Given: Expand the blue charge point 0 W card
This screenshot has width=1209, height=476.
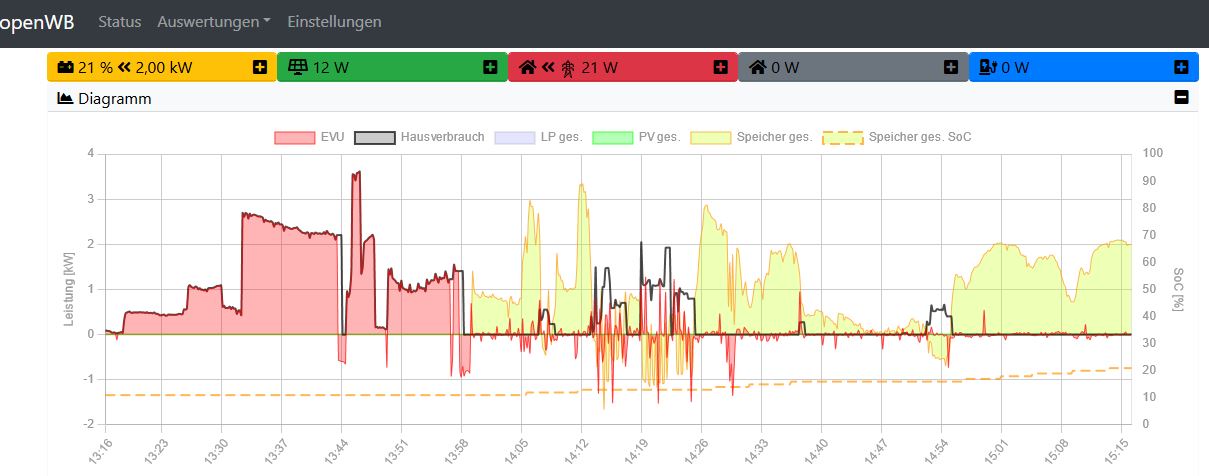Looking at the screenshot, I should click(x=1181, y=67).
